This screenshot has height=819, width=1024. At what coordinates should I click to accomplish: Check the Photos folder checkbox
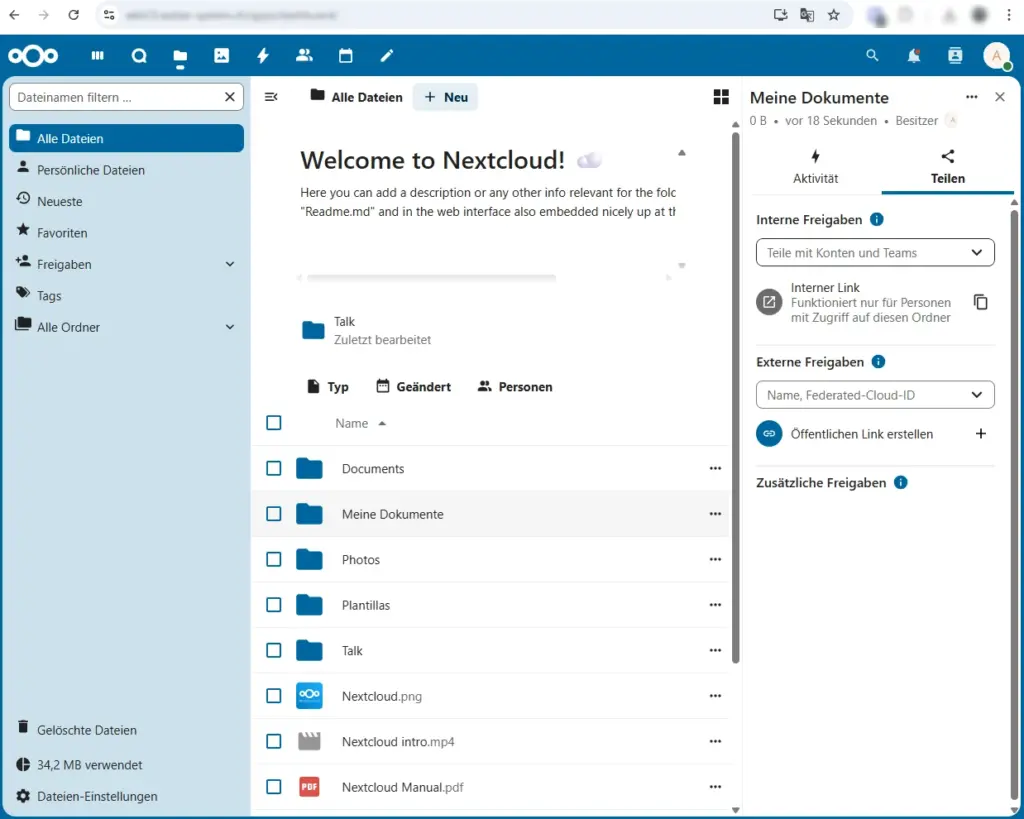point(274,560)
